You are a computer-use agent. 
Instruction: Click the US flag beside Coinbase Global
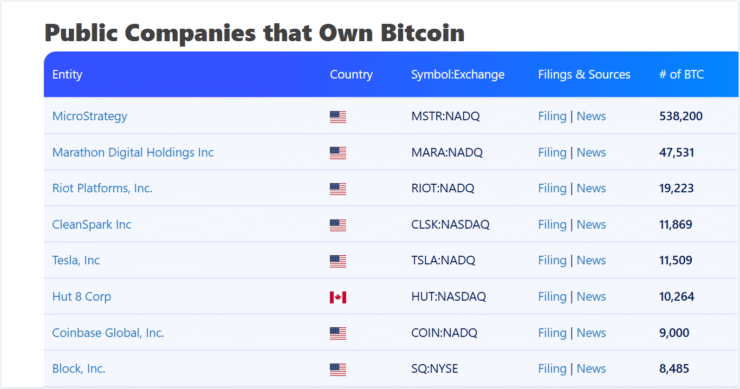pyautogui.click(x=338, y=333)
